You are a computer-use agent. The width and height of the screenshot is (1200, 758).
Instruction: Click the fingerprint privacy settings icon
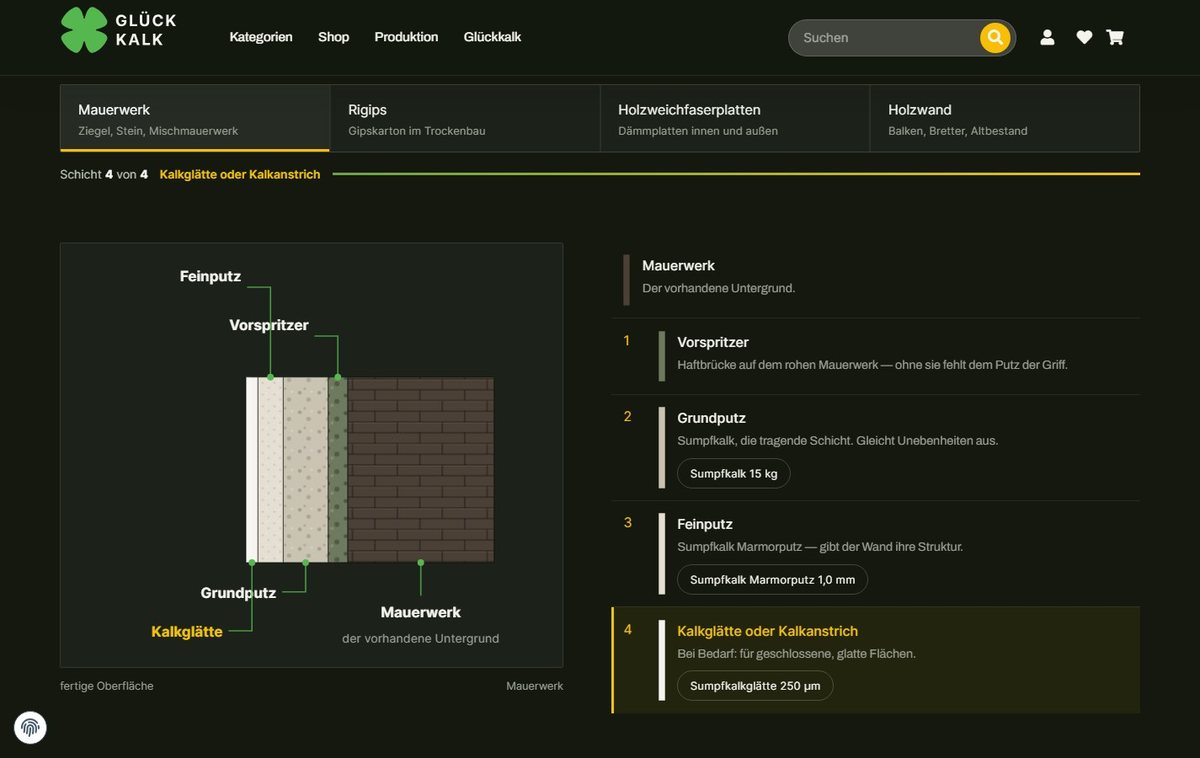(30, 727)
